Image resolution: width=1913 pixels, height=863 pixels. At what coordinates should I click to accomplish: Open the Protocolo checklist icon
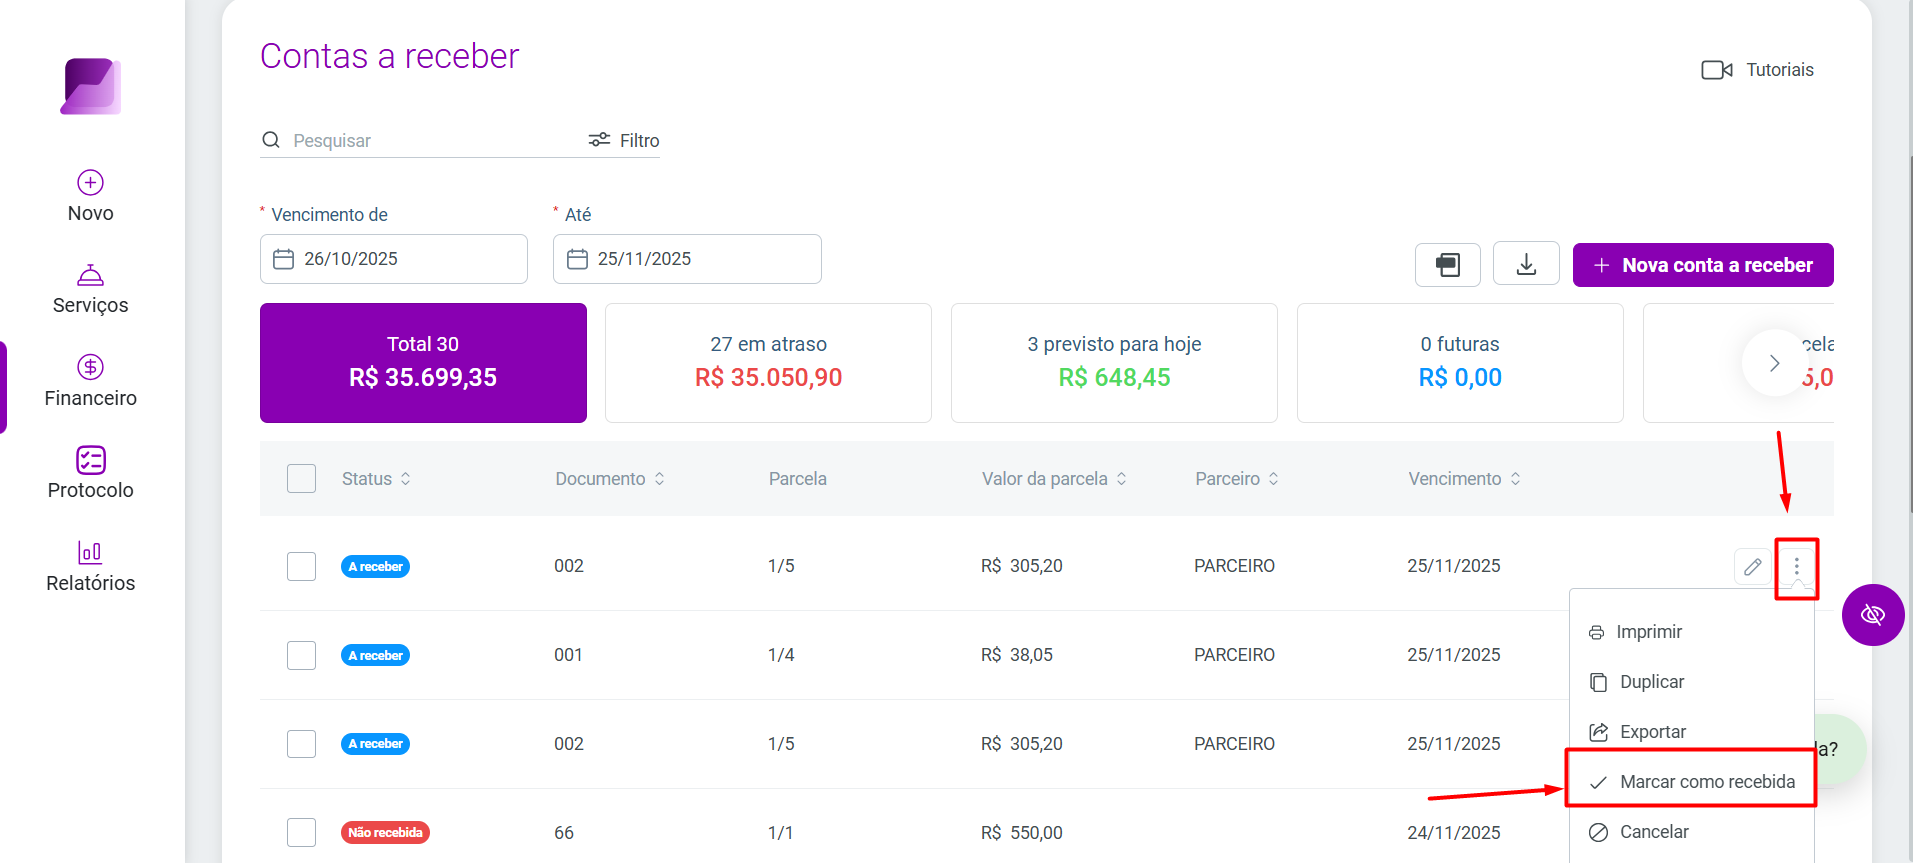tap(90, 460)
